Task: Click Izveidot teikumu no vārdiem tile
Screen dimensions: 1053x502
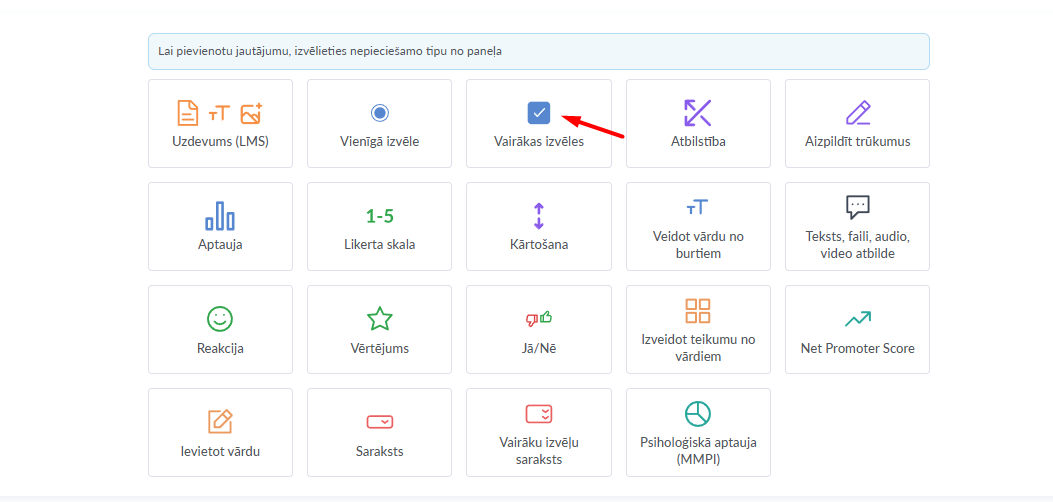Action: point(698,329)
